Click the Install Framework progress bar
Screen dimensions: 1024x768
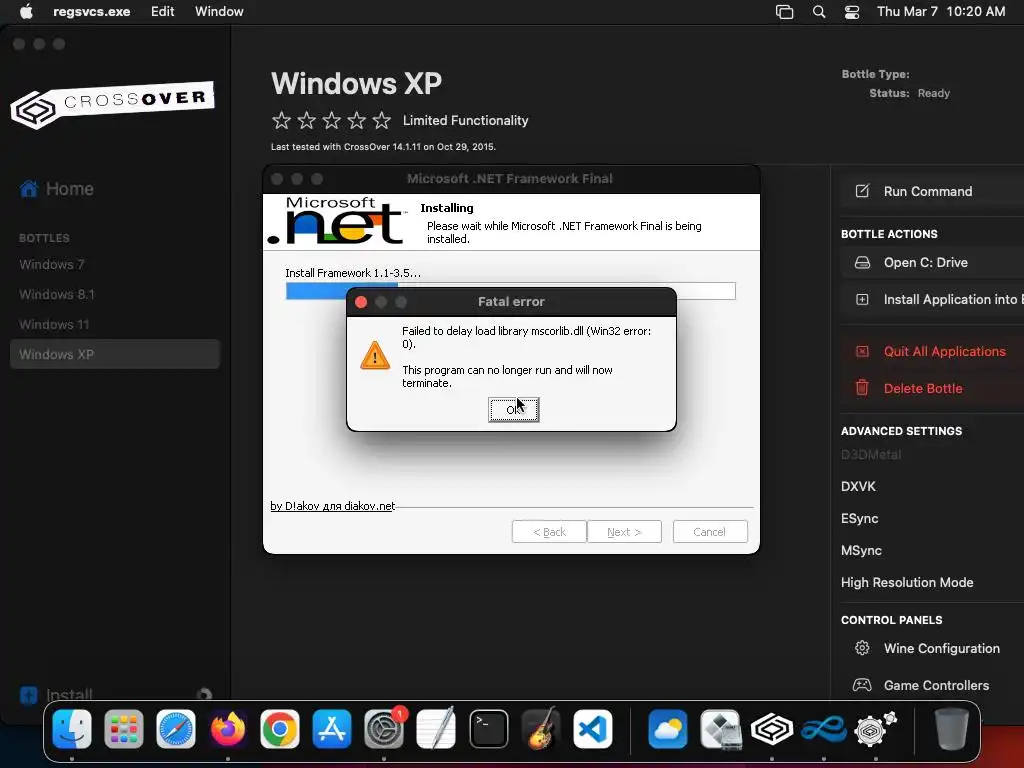(x=511, y=291)
